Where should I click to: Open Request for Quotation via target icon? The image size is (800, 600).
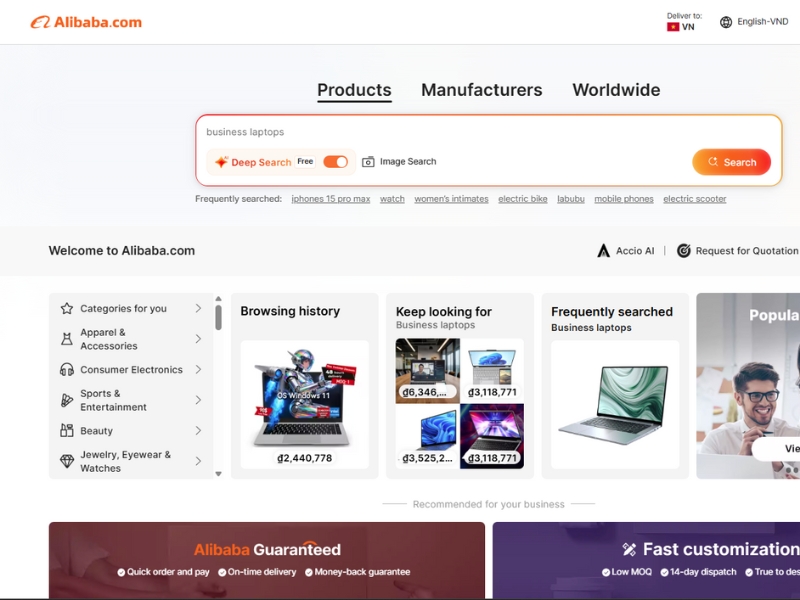coord(686,250)
